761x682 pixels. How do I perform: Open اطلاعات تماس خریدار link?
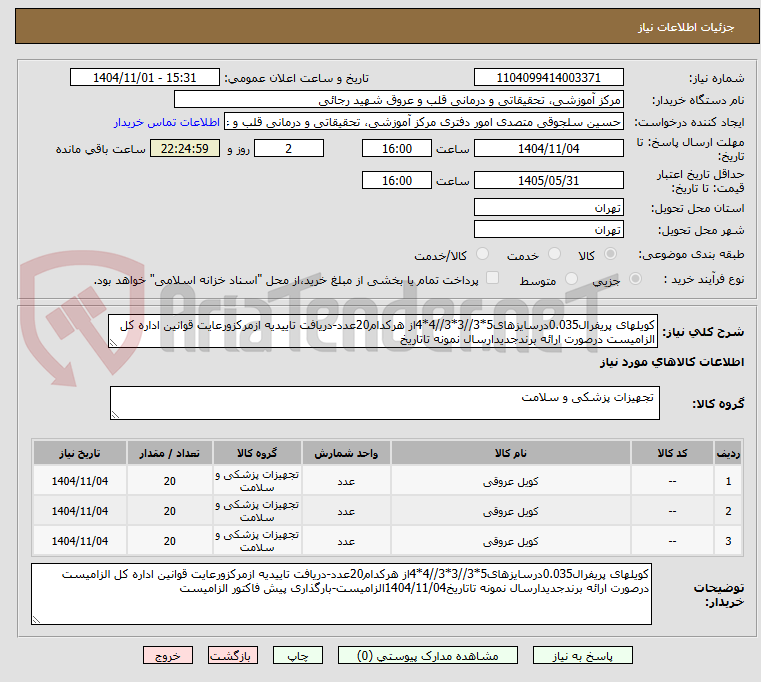coord(167,122)
